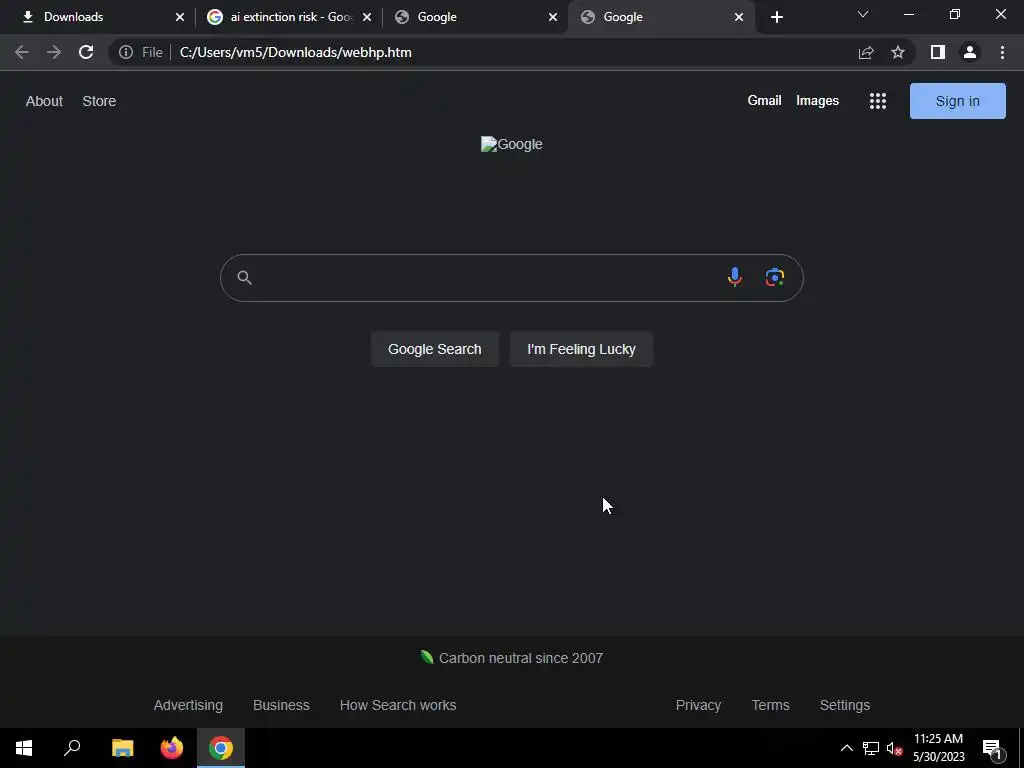Open the How Search works link
This screenshot has height=768, width=1024.
pos(398,705)
